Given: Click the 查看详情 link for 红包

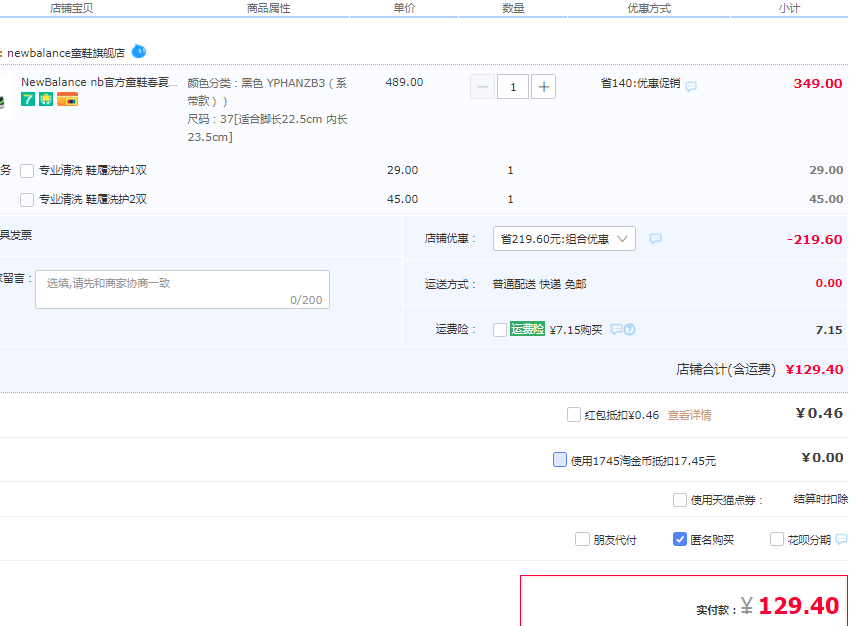Looking at the screenshot, I should click(689, 415).
